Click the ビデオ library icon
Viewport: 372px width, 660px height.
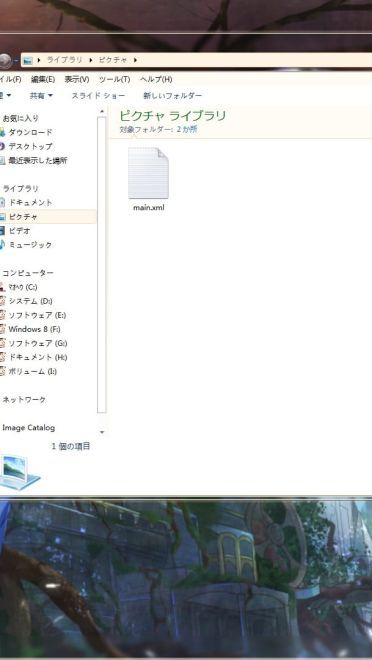(x=2, y=231)
